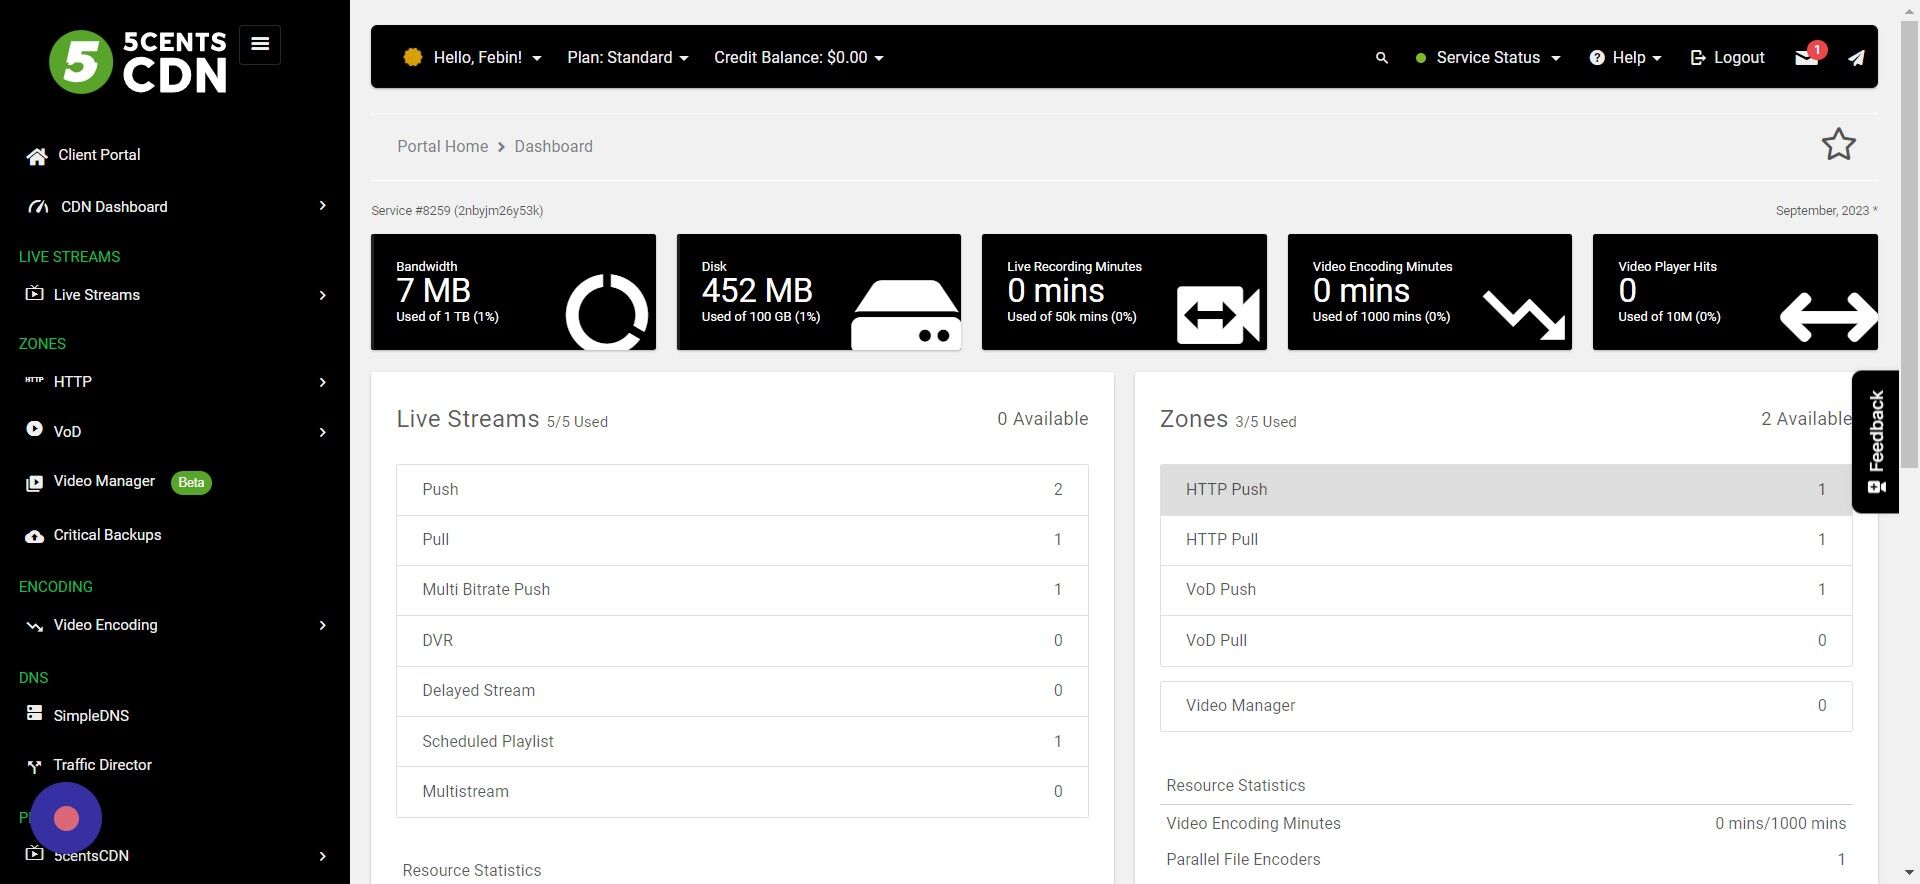The image size is (1920, 884).
Task: Click the favorite star icon
Action: point(1838,145)
